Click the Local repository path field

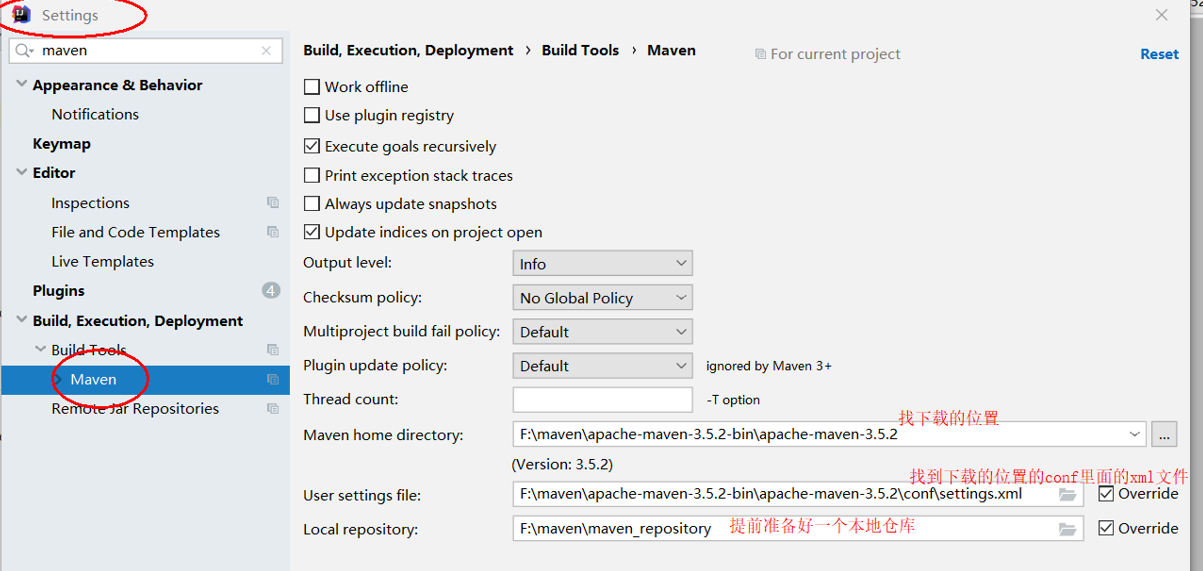[x=798, y=528]
